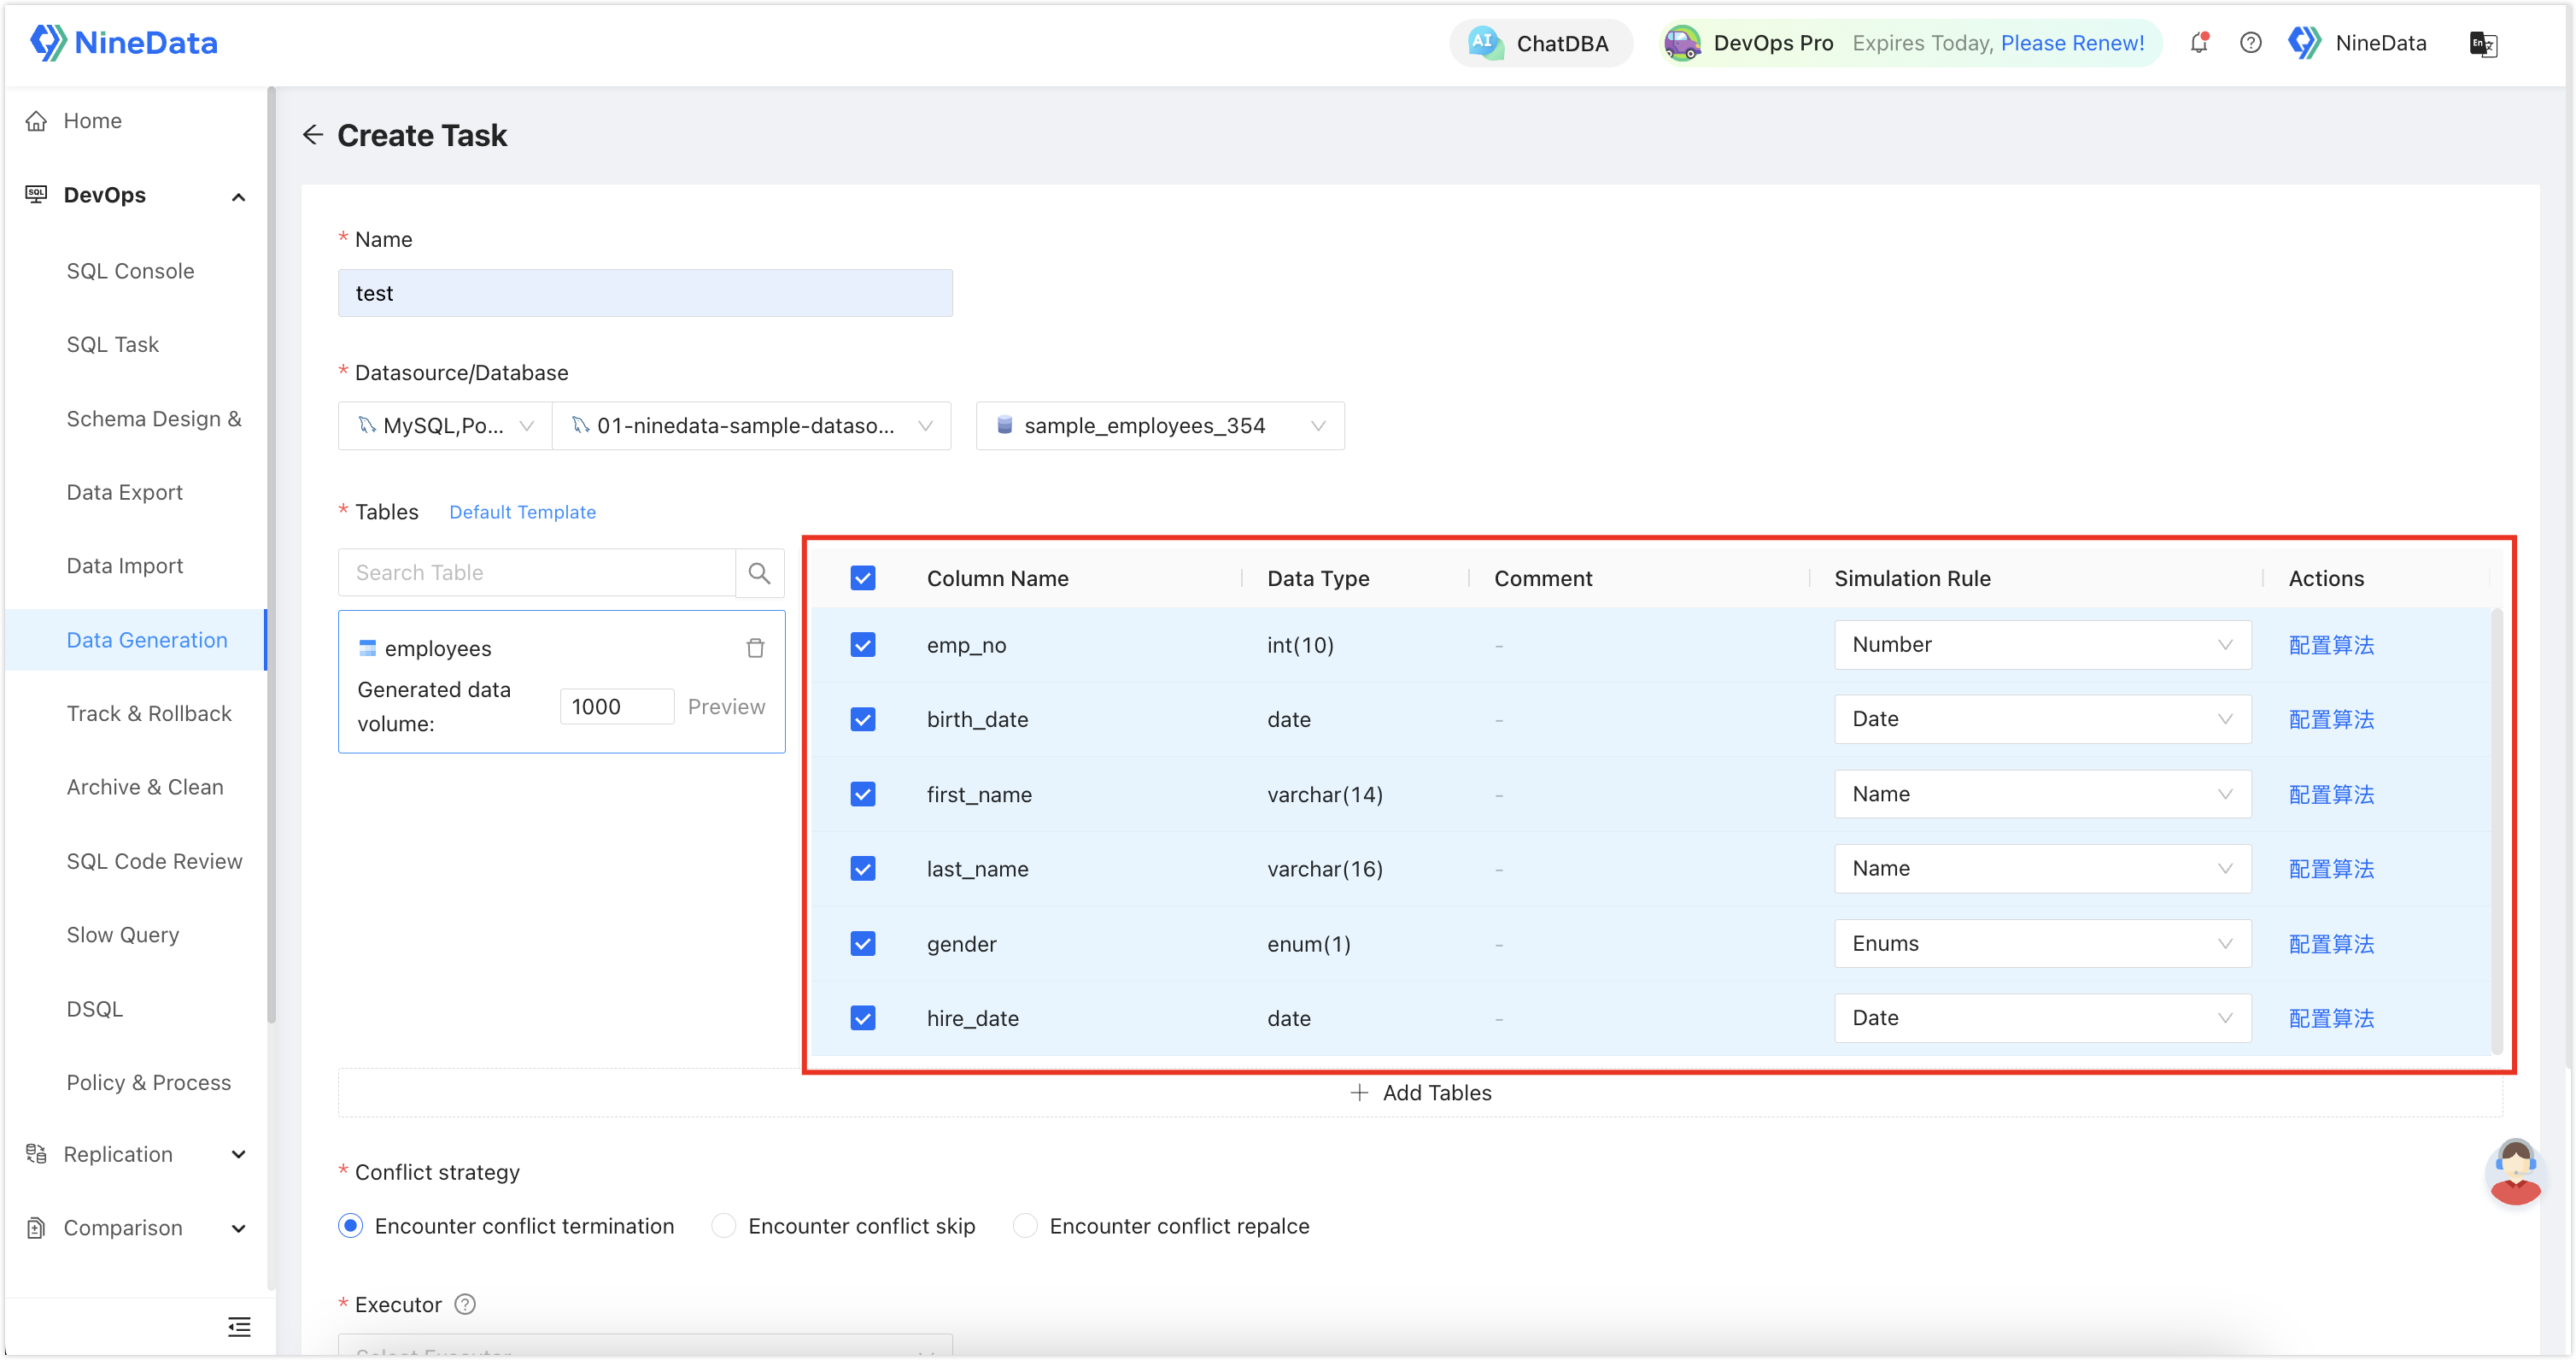Open the sample_employees_354 database dropdown
Viewport: 2576px width, 1360px height.
click(1160, 426)
